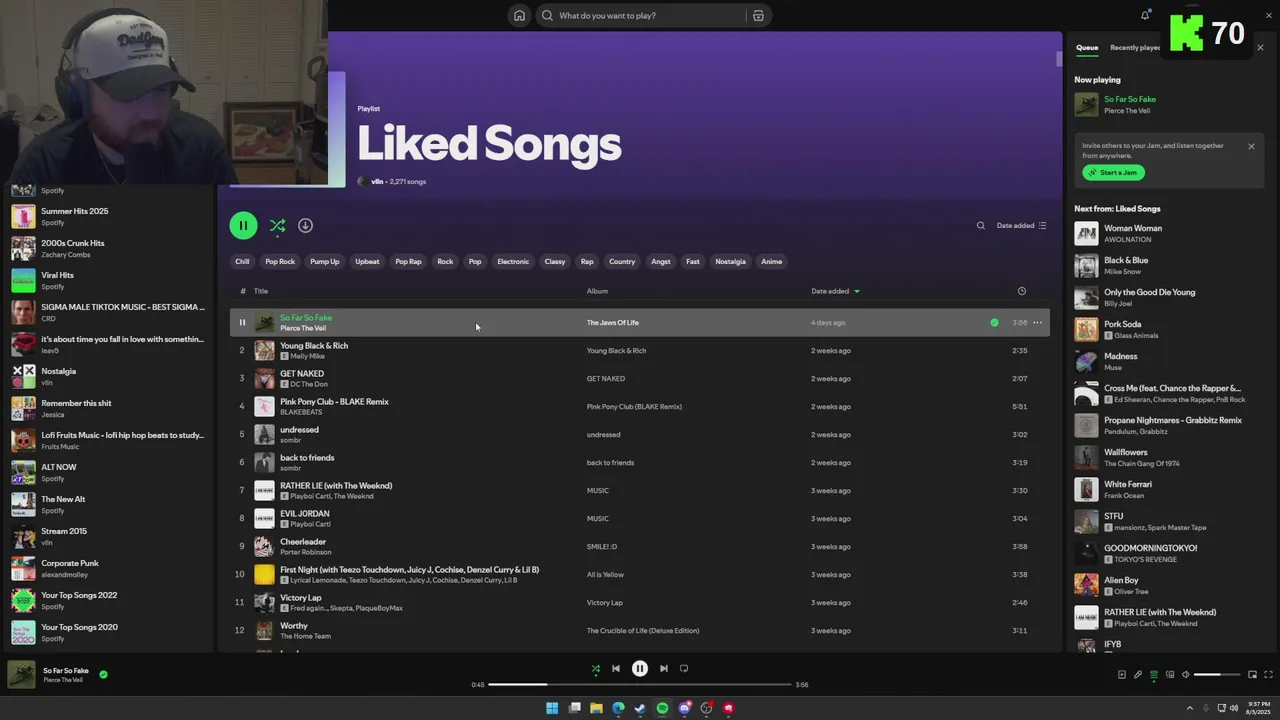Open Browse icon in search bar
This screenshot has width=1280, height=720.
point(758,15)
